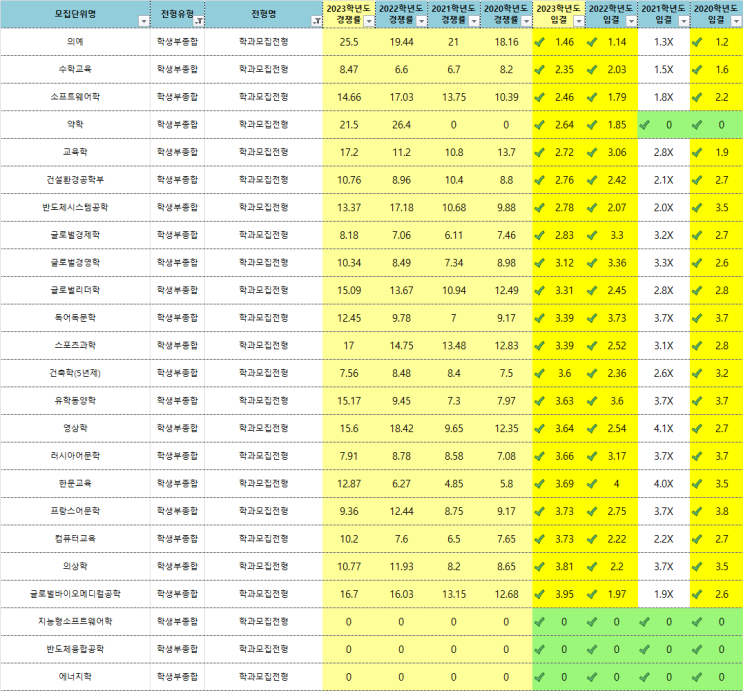Click the checkmark beside 4 in 한문교육 row
Image resolution: width=743 pixels, height=691 pixels.
592,484
